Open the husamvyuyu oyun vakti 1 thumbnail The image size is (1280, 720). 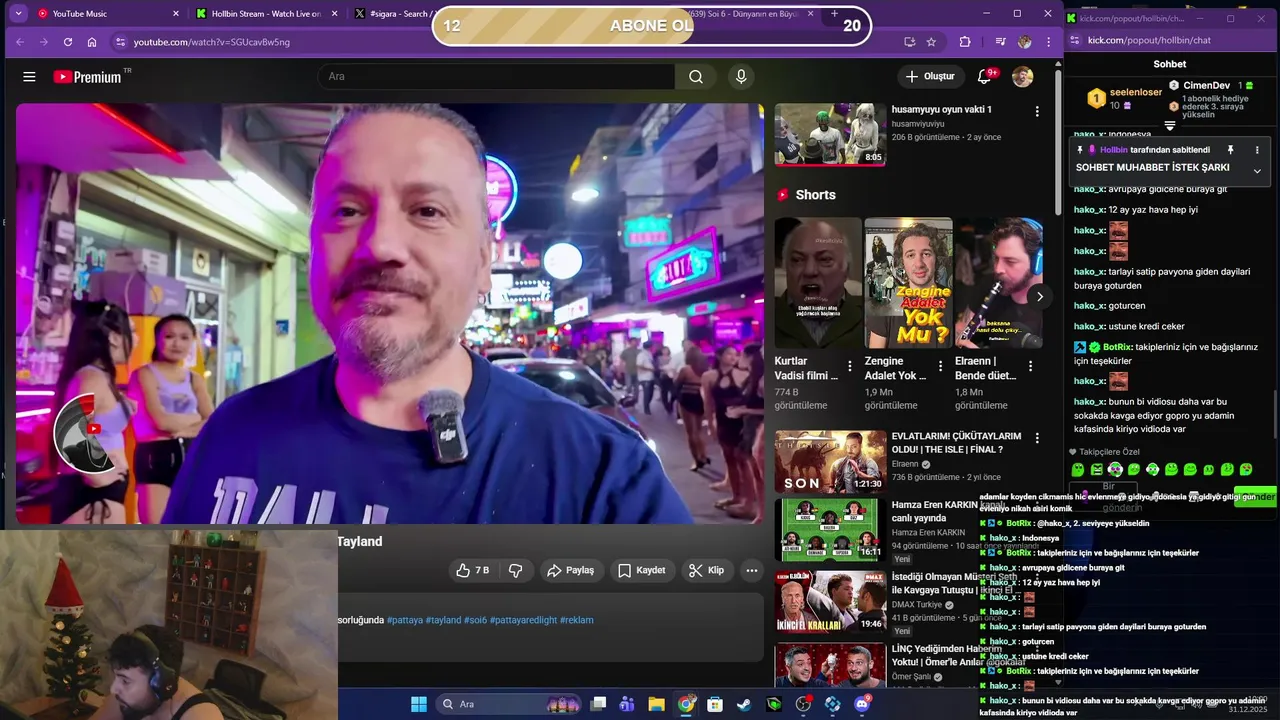click(830, 134)
